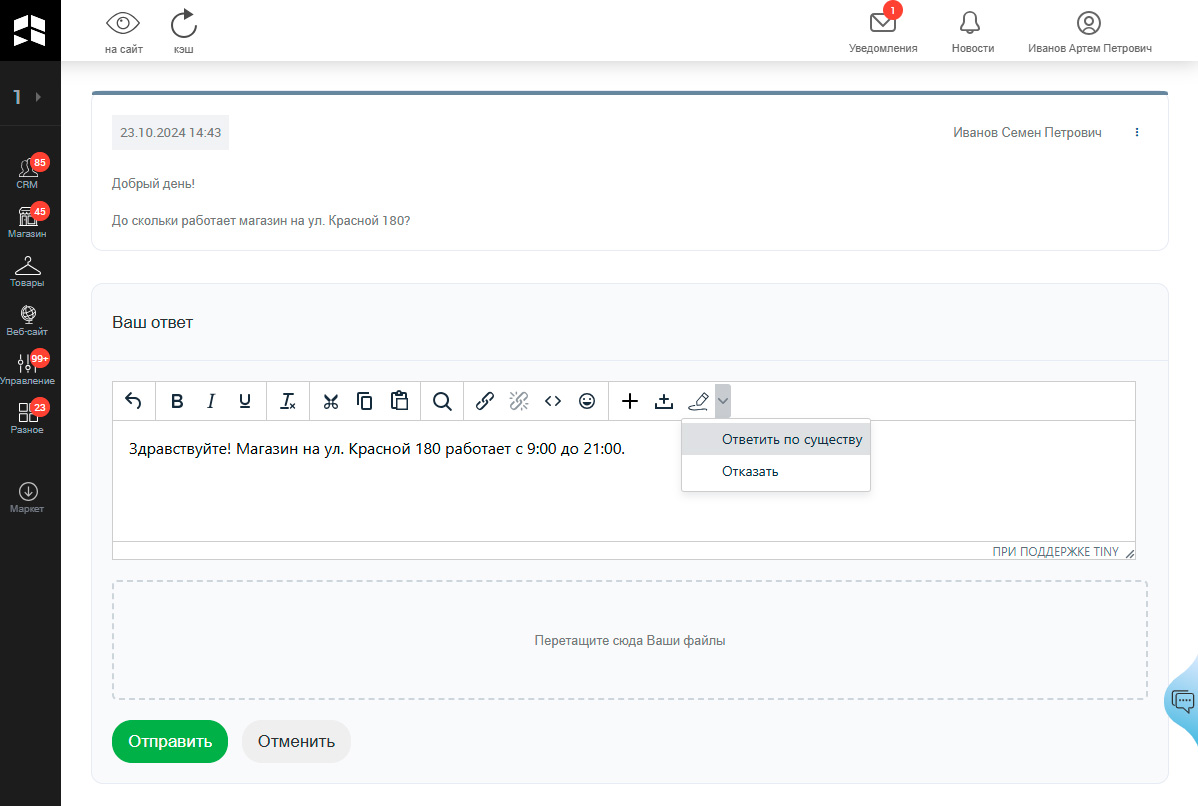Clear text formatting
1198x806 pixels.
click(288, 401)
